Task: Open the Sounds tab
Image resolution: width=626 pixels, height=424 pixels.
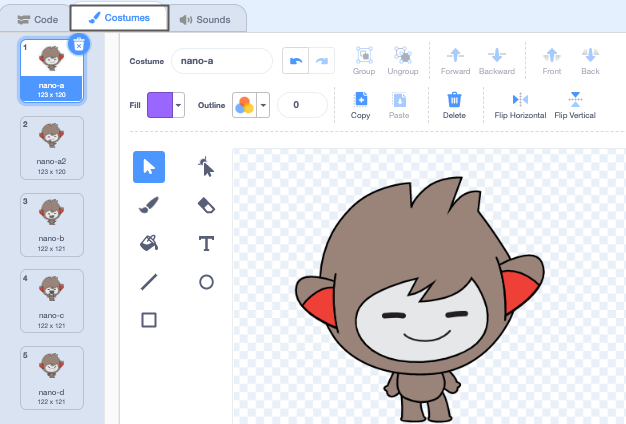Action: (x=204, y=19)
